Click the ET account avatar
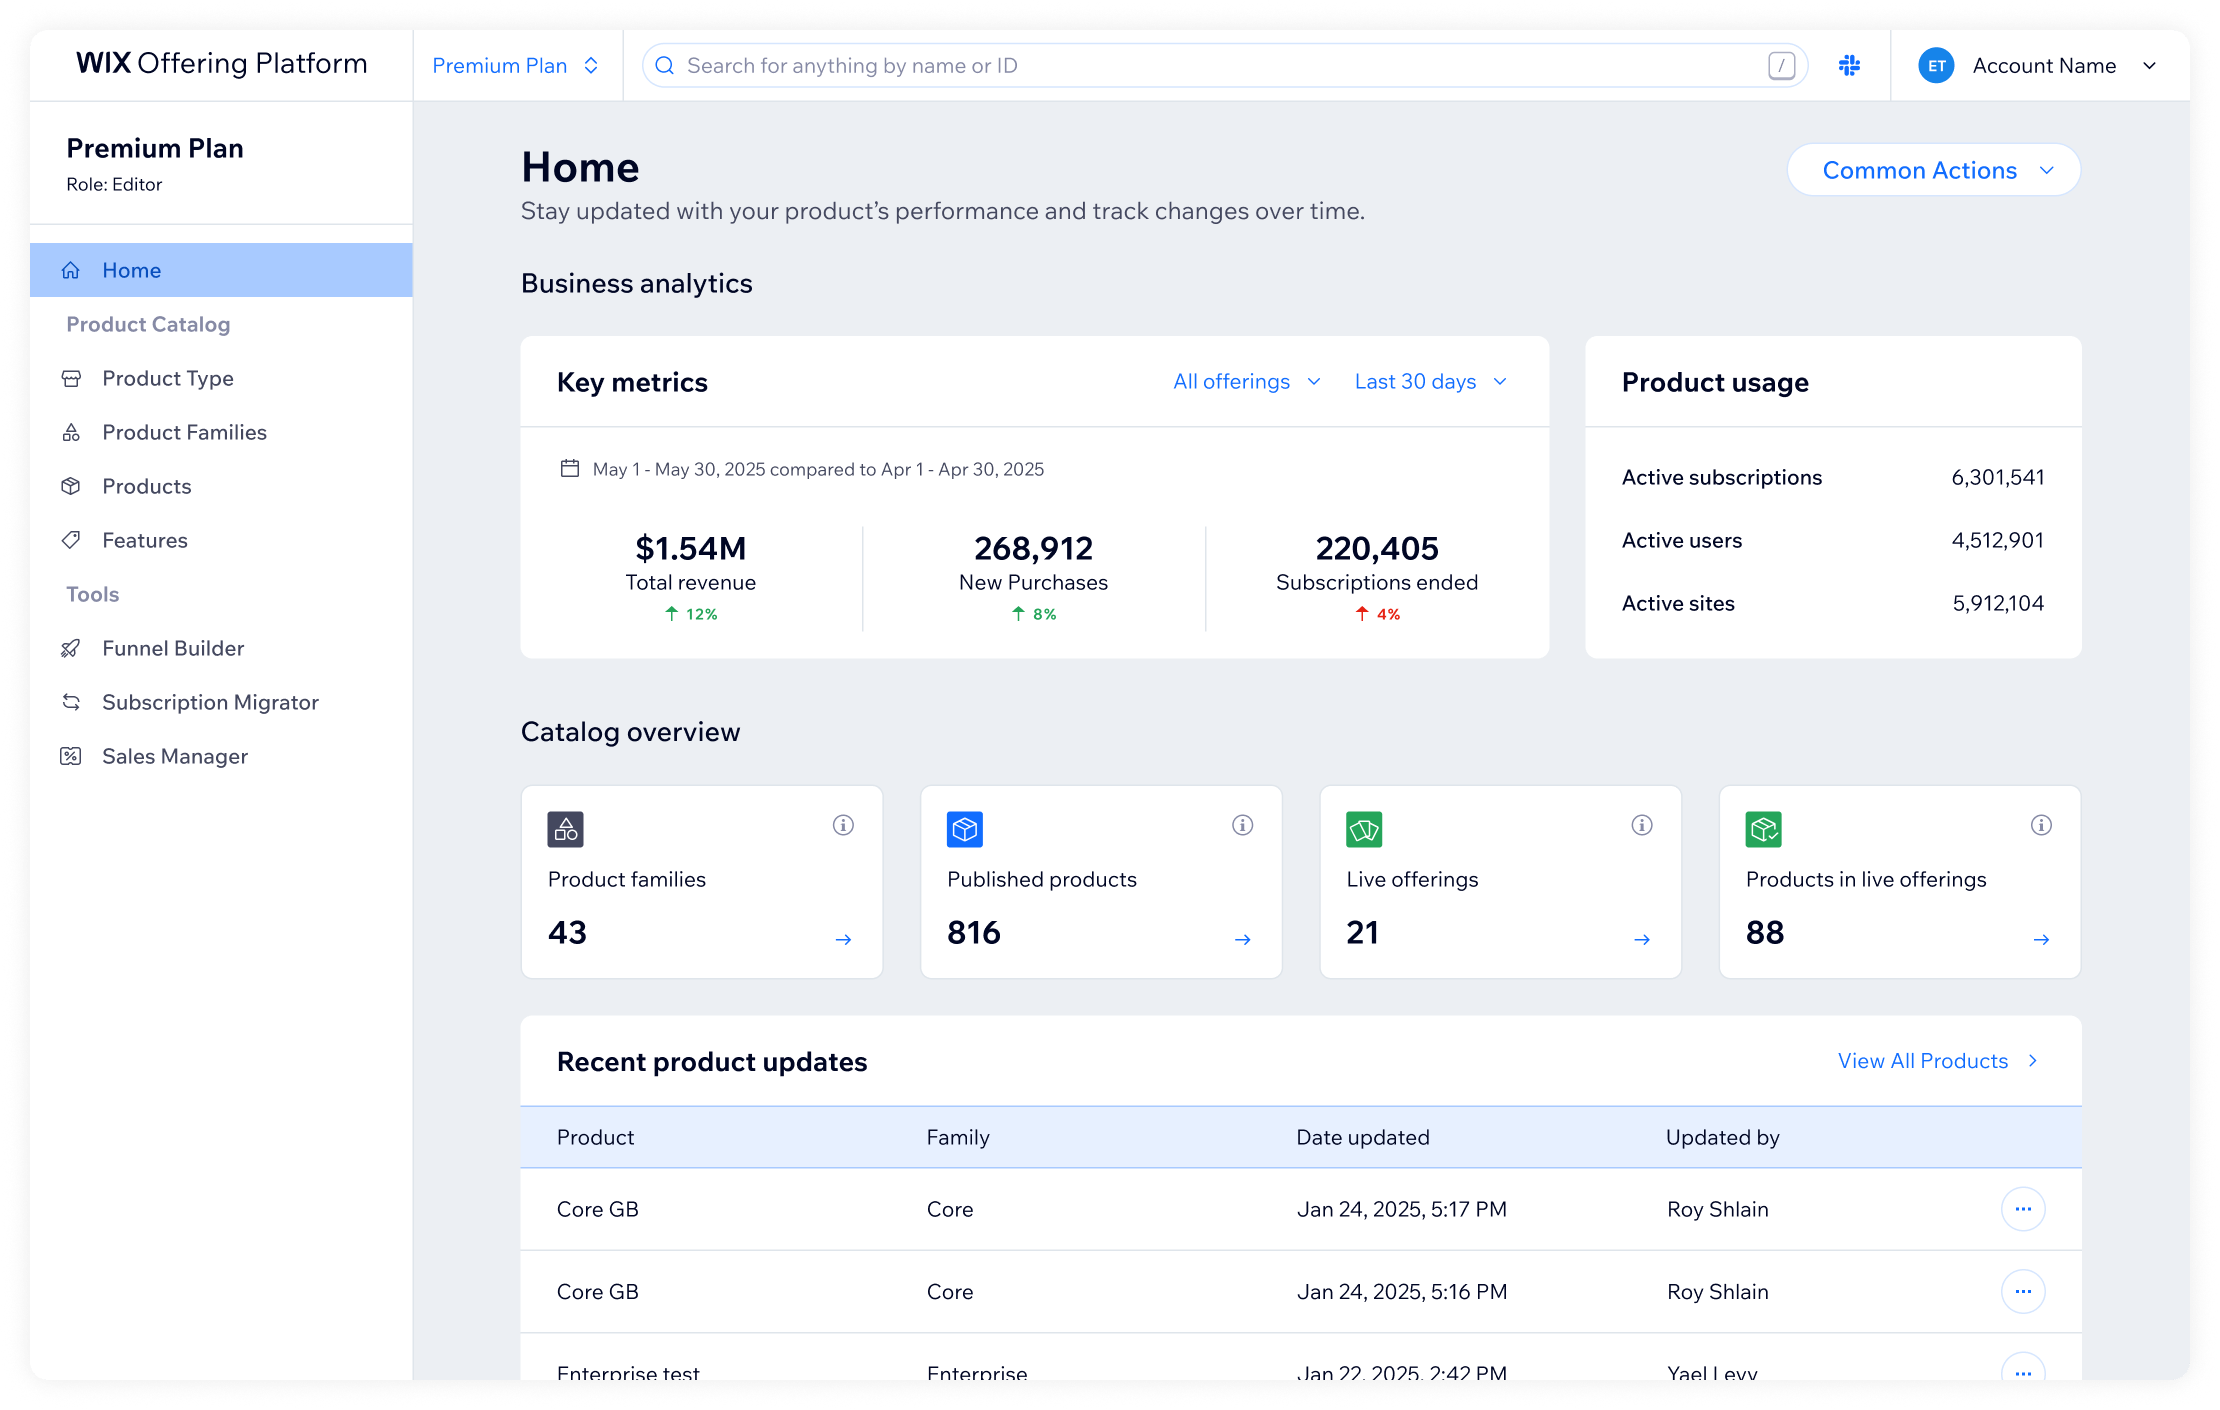2220x1410 pixels. coord(1937,65)
